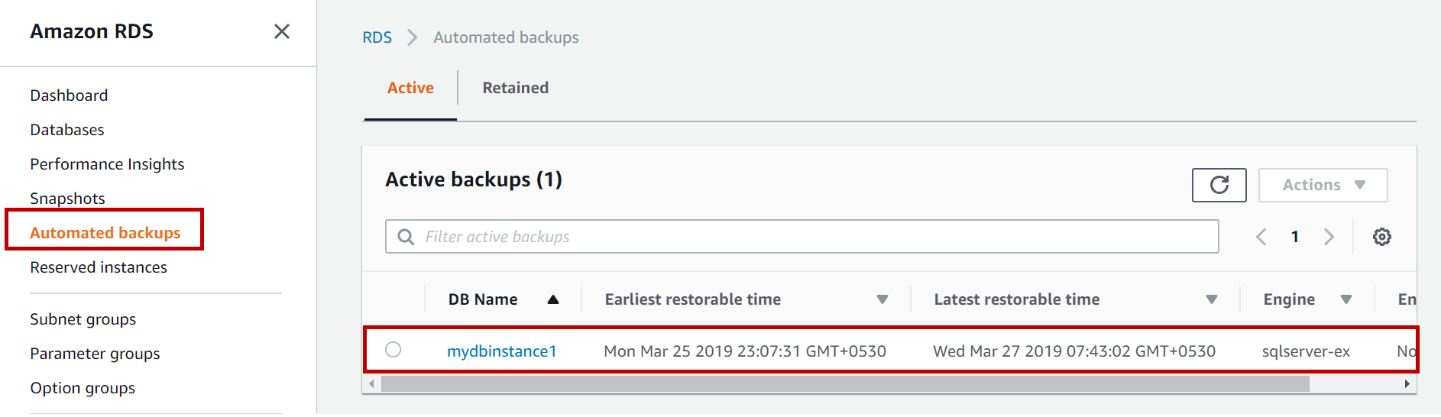The height and width of the screenshot is (417, 1441).
Task: Refresh the active backups list
Action: tap(1219, 185)
